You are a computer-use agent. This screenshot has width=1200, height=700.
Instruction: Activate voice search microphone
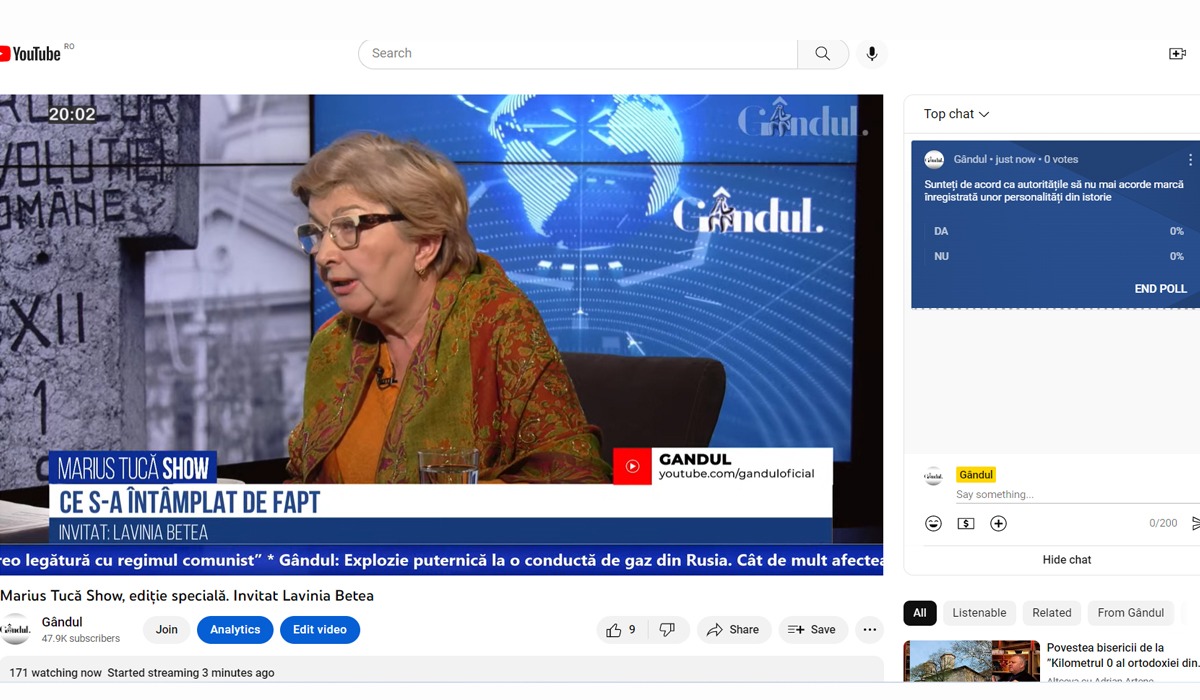[x=872, y=54]
